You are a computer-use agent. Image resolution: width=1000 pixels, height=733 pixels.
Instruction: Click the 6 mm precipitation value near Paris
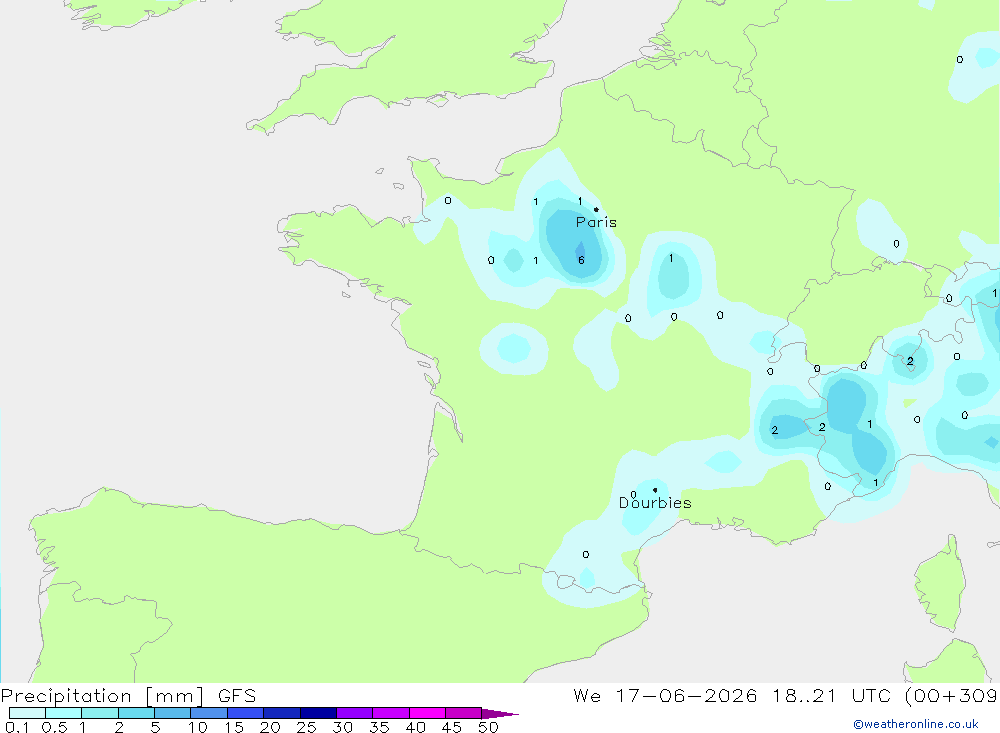click(581, 260)
